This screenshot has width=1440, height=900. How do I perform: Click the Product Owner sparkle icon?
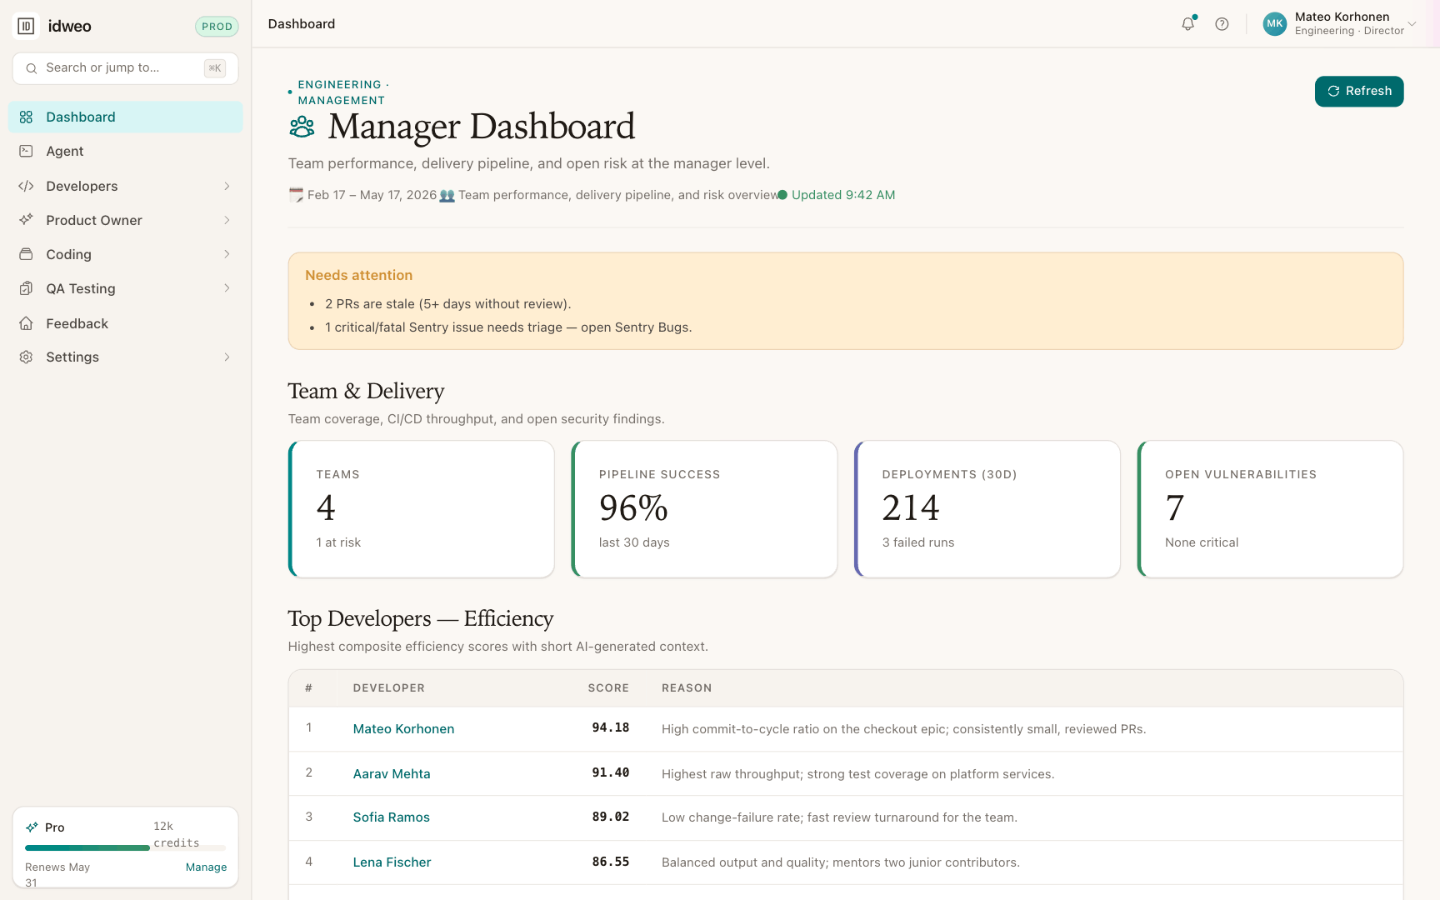[x=26, y=220]
